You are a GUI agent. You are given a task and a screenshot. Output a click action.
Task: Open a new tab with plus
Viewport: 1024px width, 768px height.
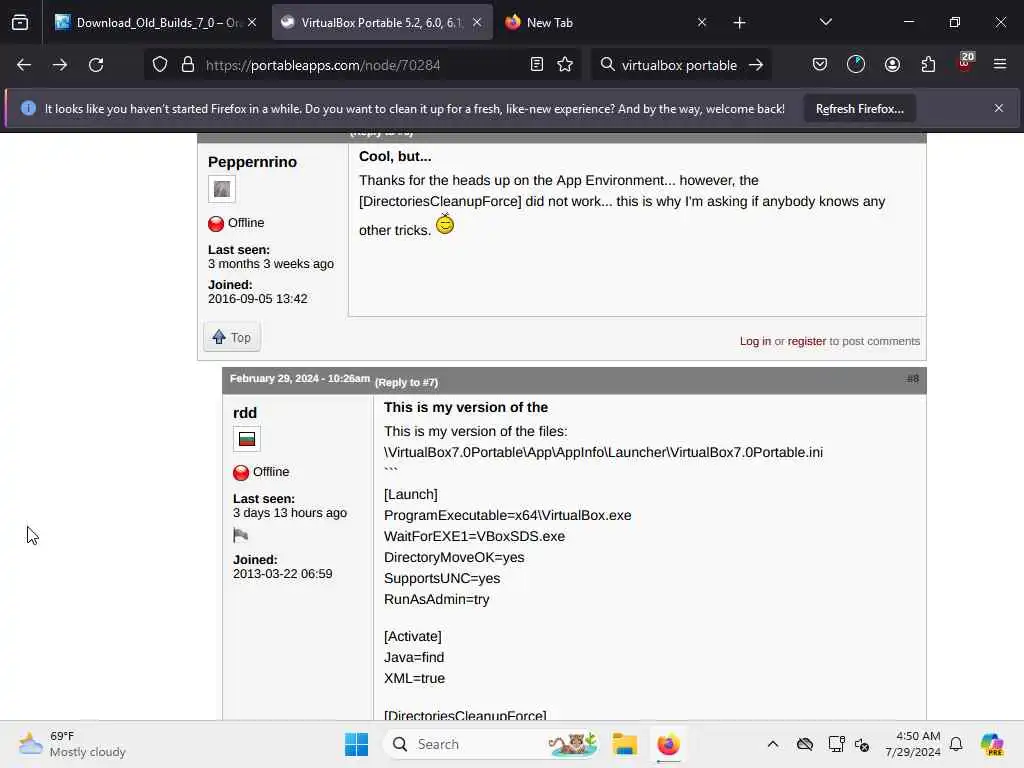[739, 23]
